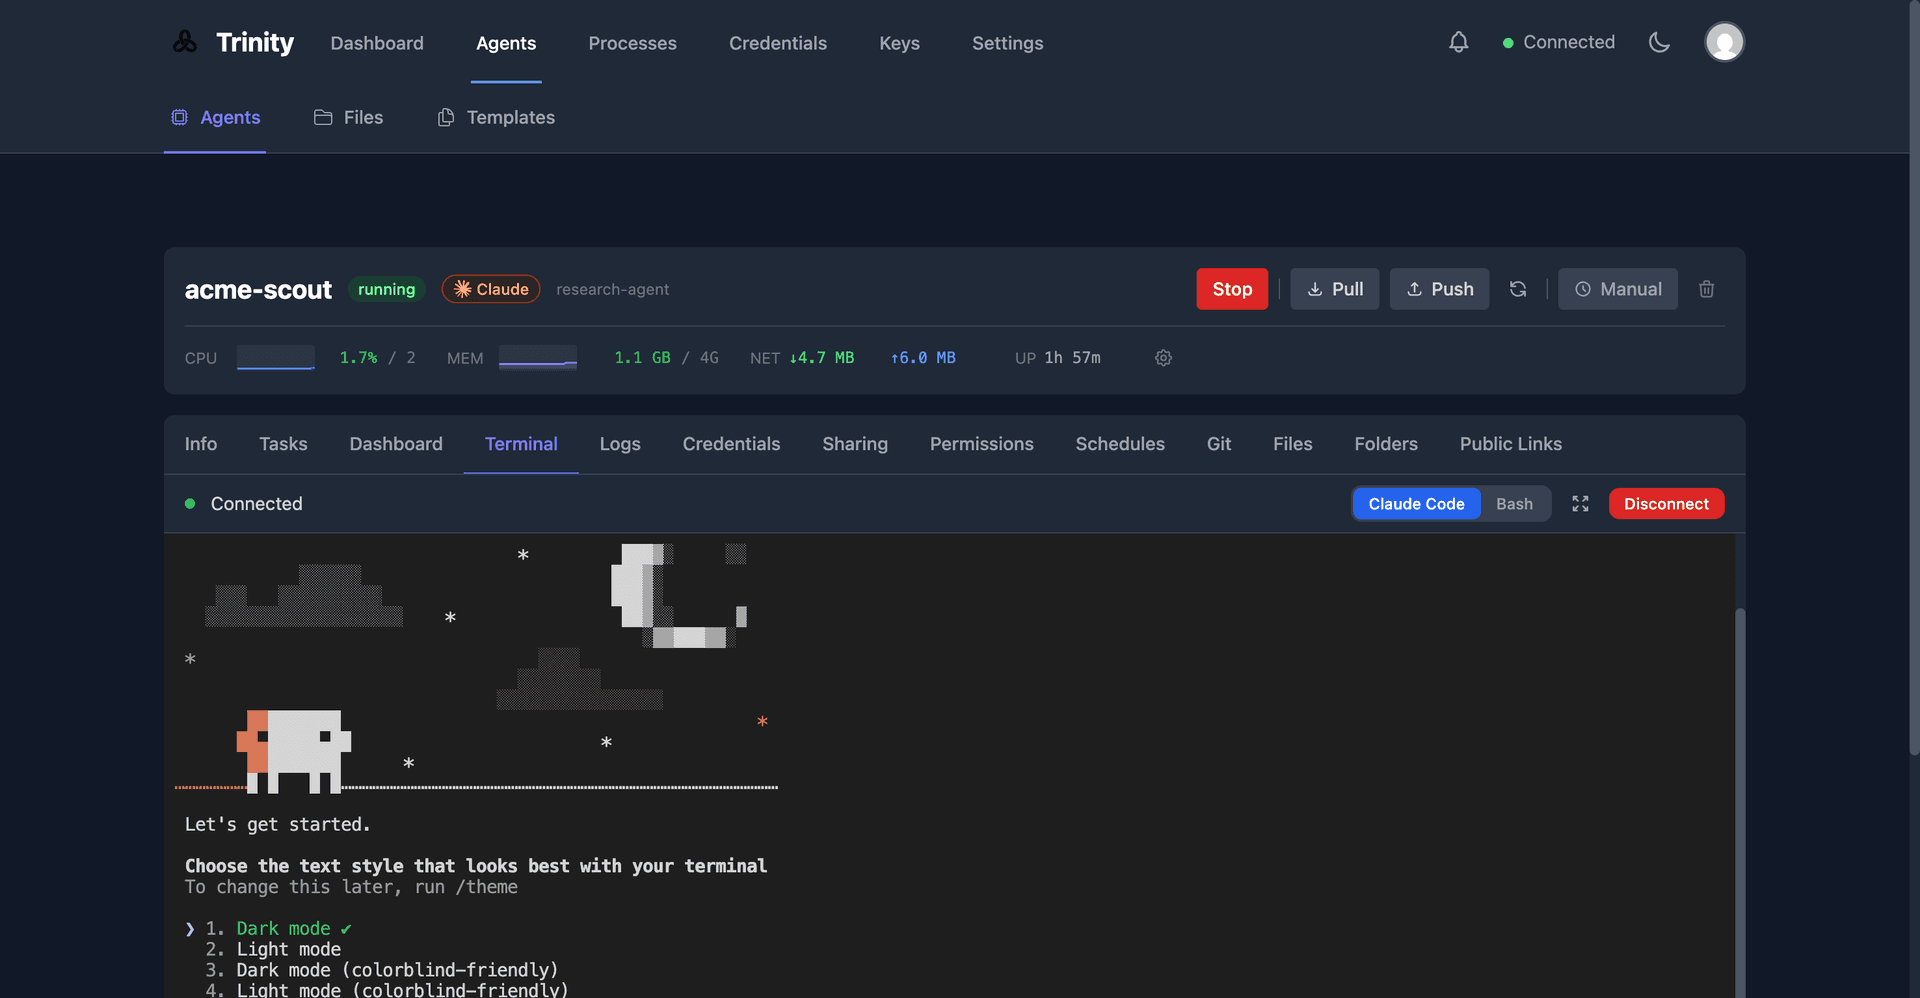This screenshot has width=1920, height=998.
Task: Open the user avatar menu
Action: click(x=1724, y=42)
